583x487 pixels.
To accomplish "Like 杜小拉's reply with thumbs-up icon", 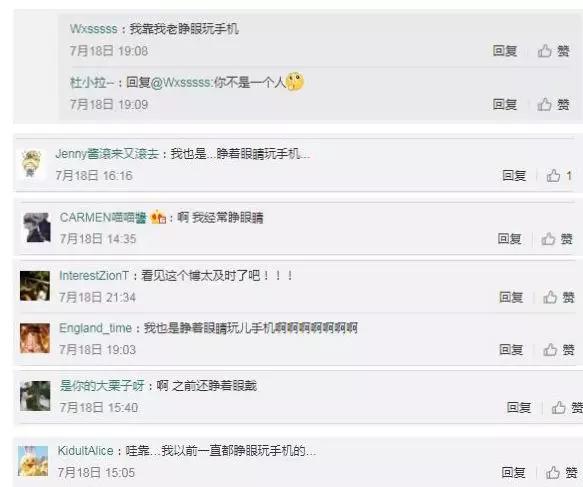I will [x=545, y=104].
